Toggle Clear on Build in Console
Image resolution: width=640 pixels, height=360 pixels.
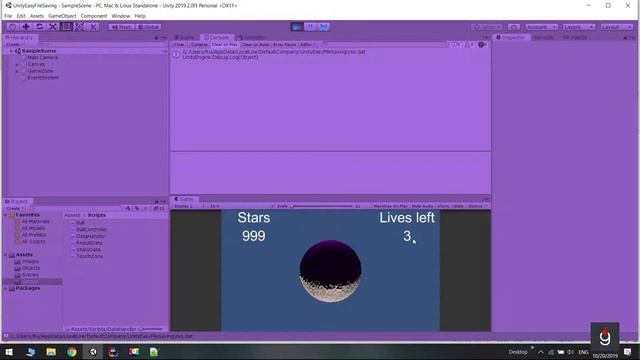256,44
